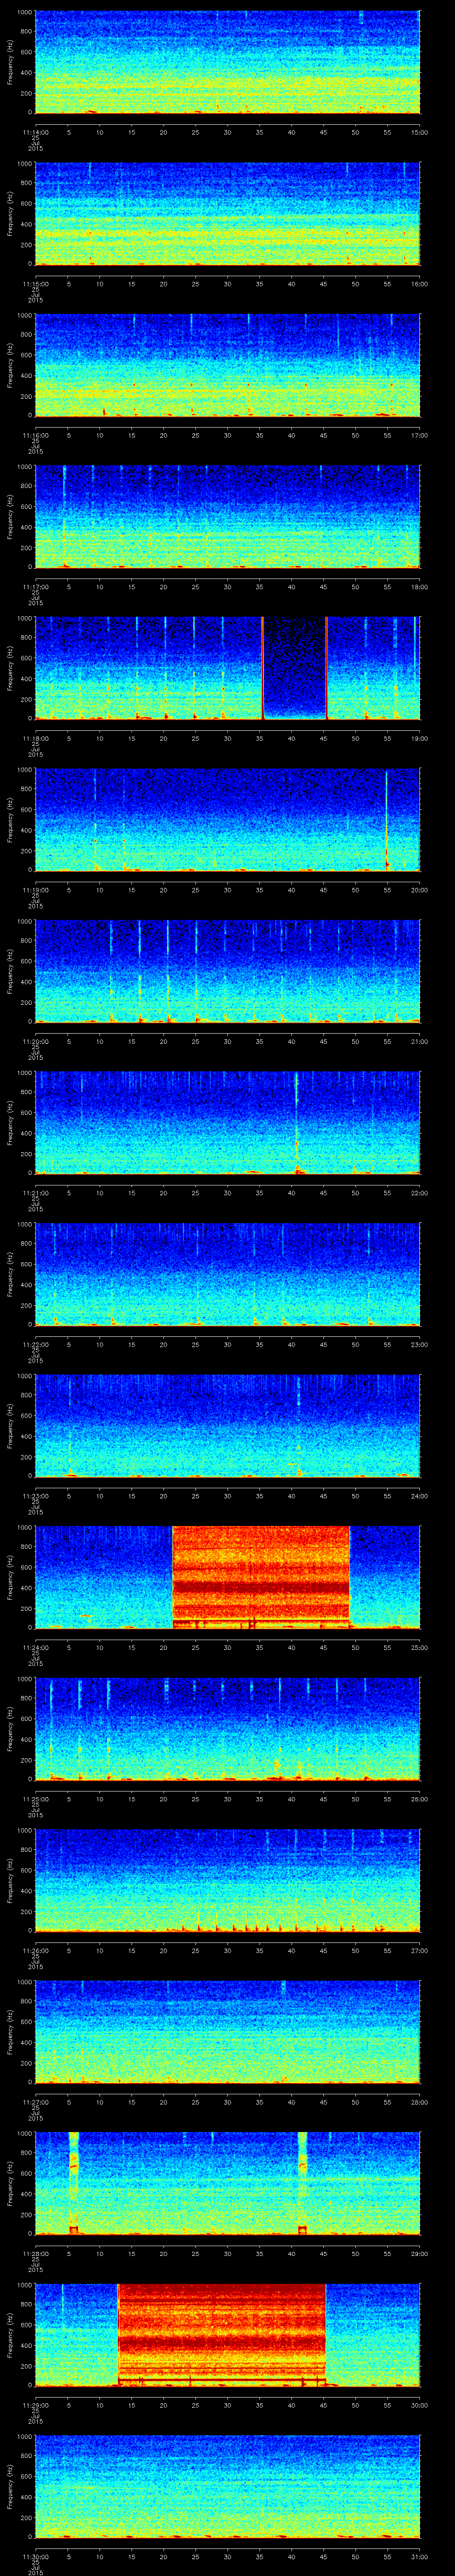The image size is (455, 2576).
Task: Select the 11:18:00 start time label
Action: pos(35,738)
